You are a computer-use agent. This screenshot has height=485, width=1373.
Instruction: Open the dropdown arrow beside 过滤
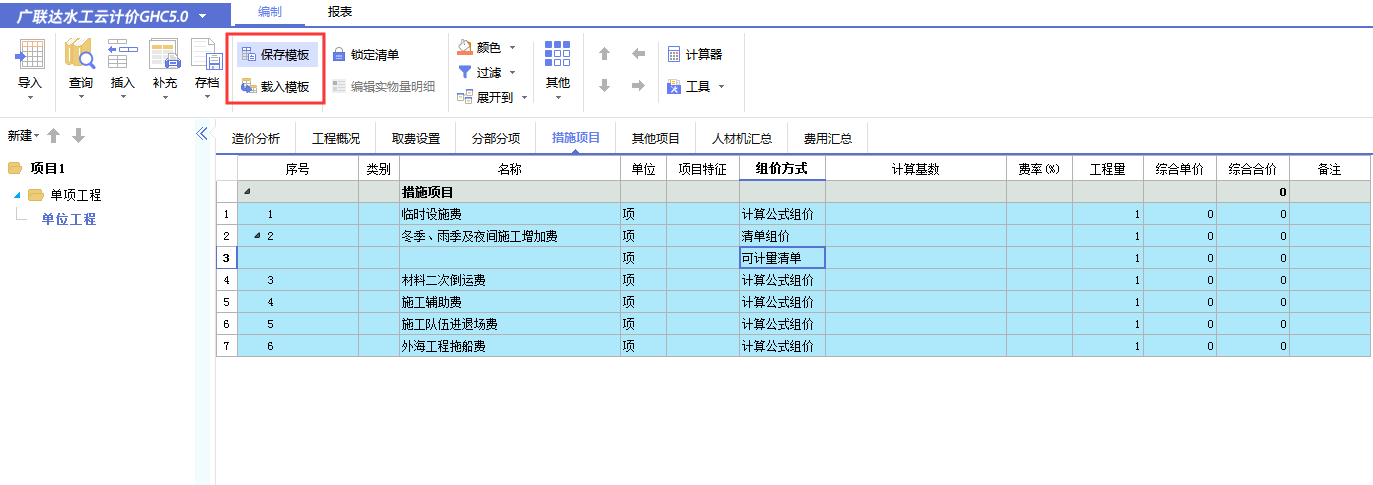pos(513,72)
